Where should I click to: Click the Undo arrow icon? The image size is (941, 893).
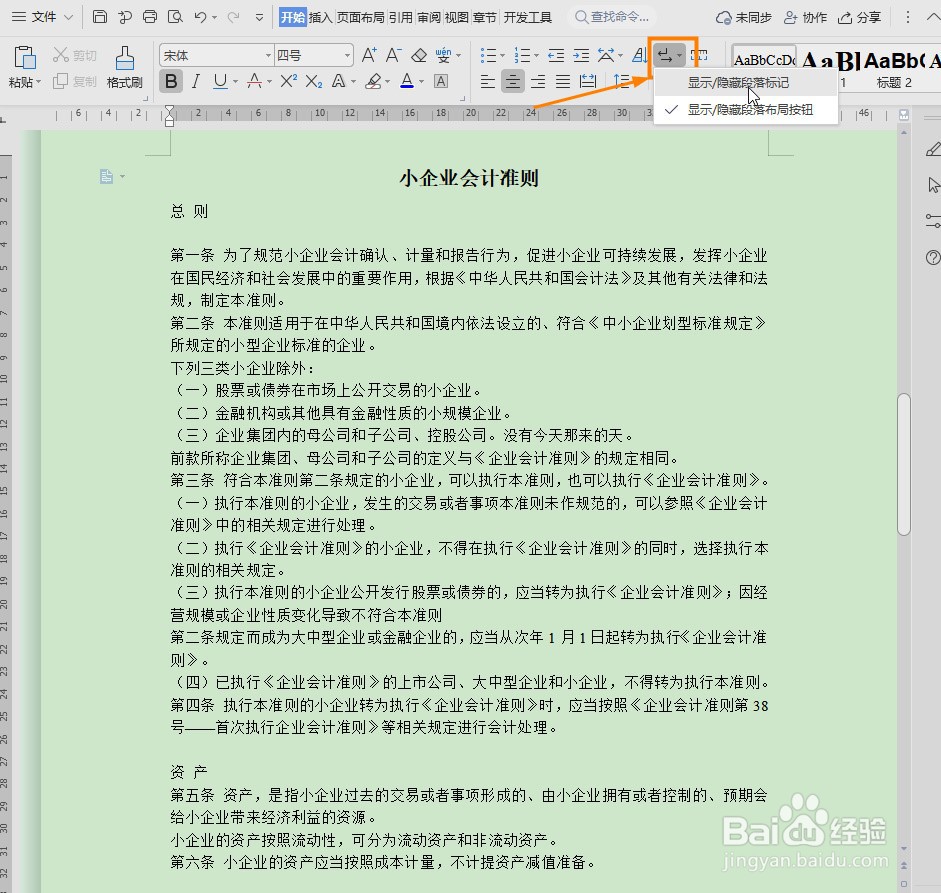click(200, 17)
